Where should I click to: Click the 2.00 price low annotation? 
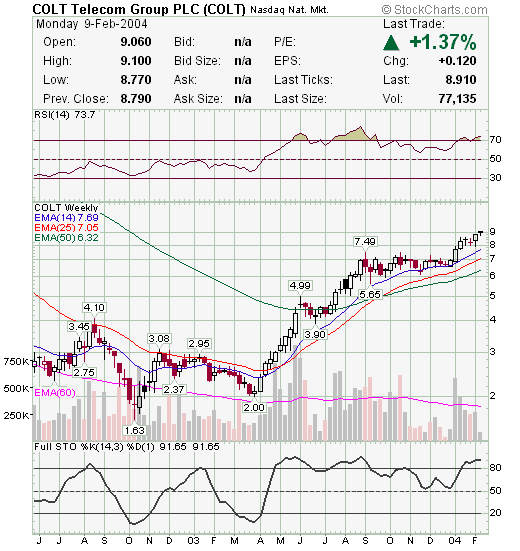point(254,408)
